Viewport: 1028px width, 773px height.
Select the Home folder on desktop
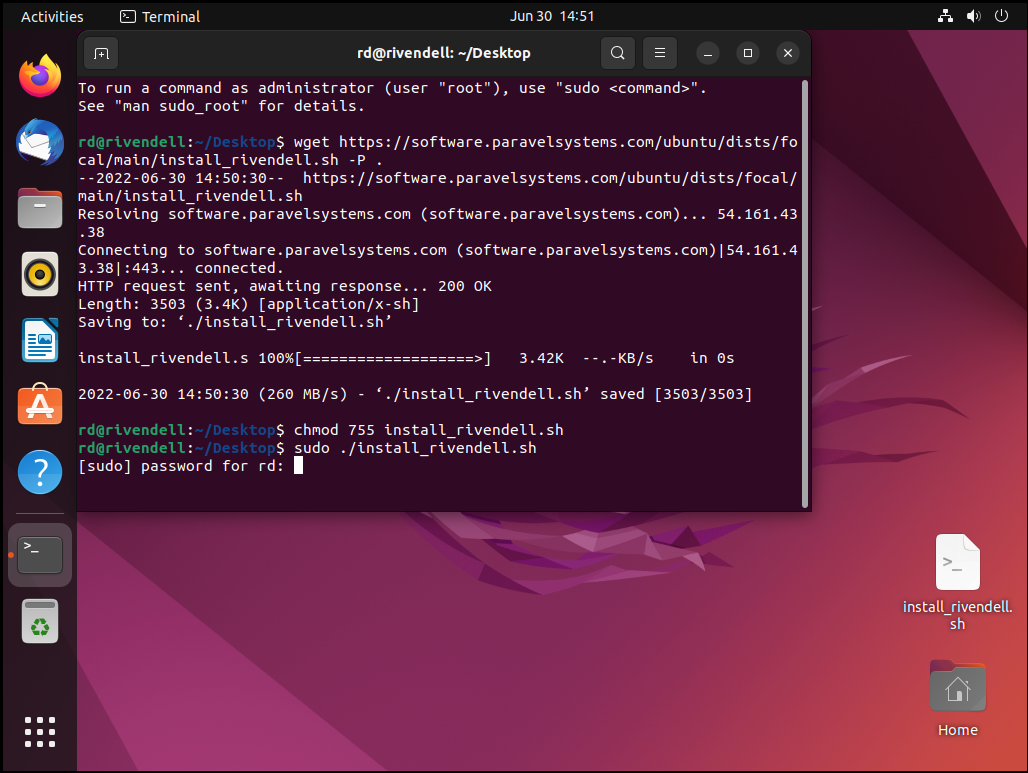pyautogui.click(x=957, y=696)
